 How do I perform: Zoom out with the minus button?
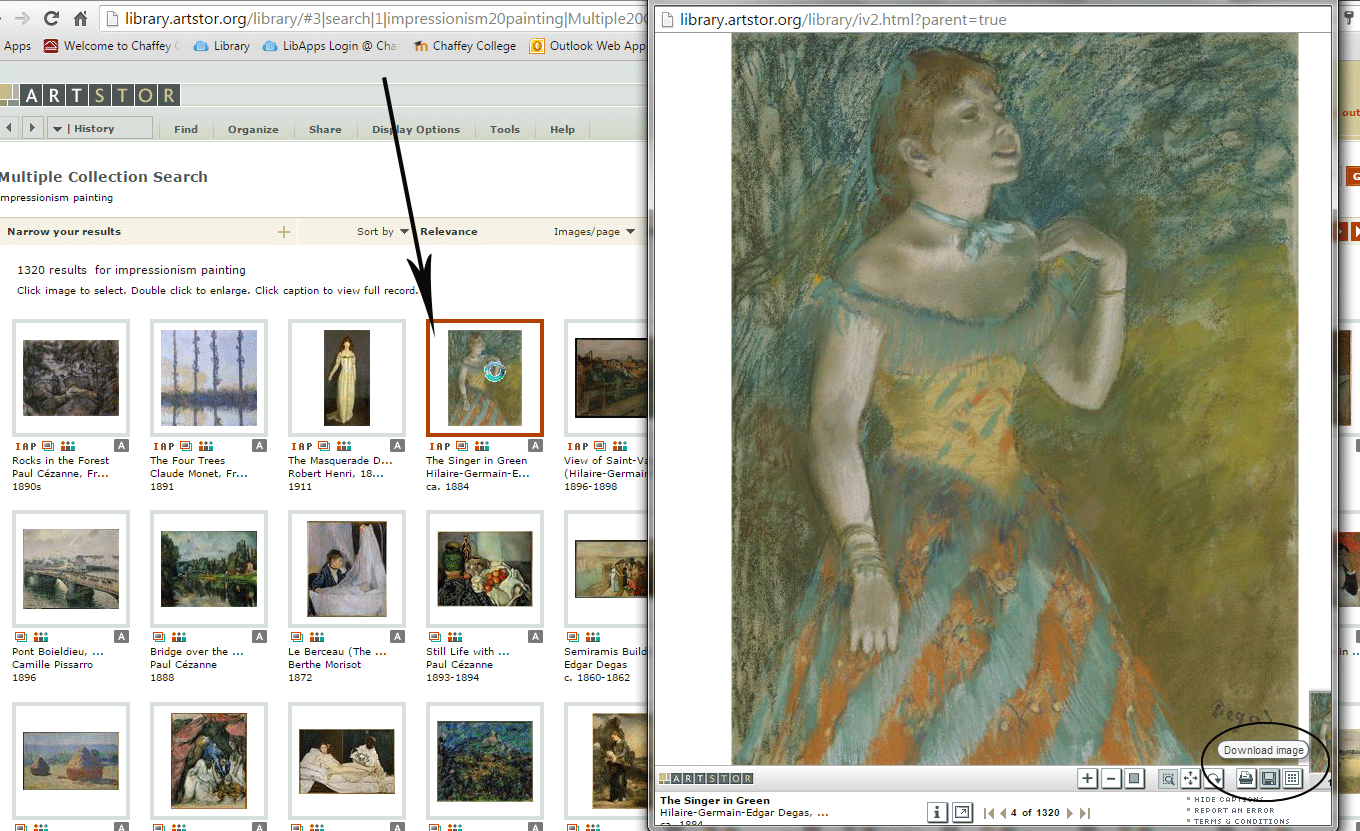(x=1111, y=778)
